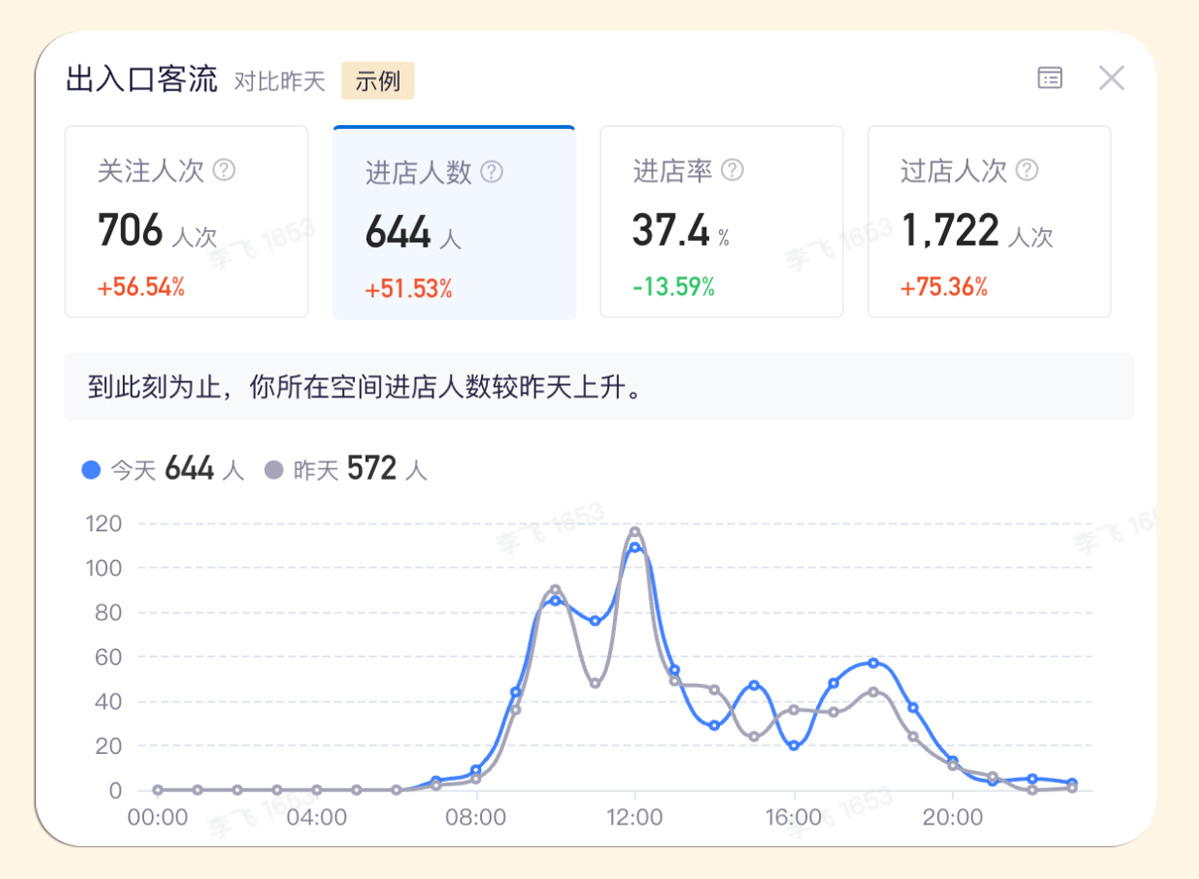Click help icon next to 进店人数
This screenshot has width=1199, height=879.
coord(491,171)
